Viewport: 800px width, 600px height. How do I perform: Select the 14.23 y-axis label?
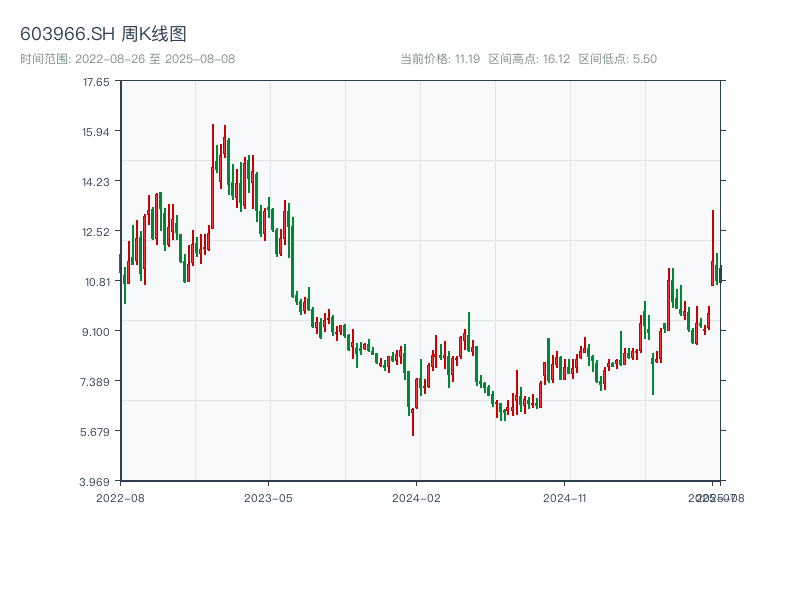96,182
